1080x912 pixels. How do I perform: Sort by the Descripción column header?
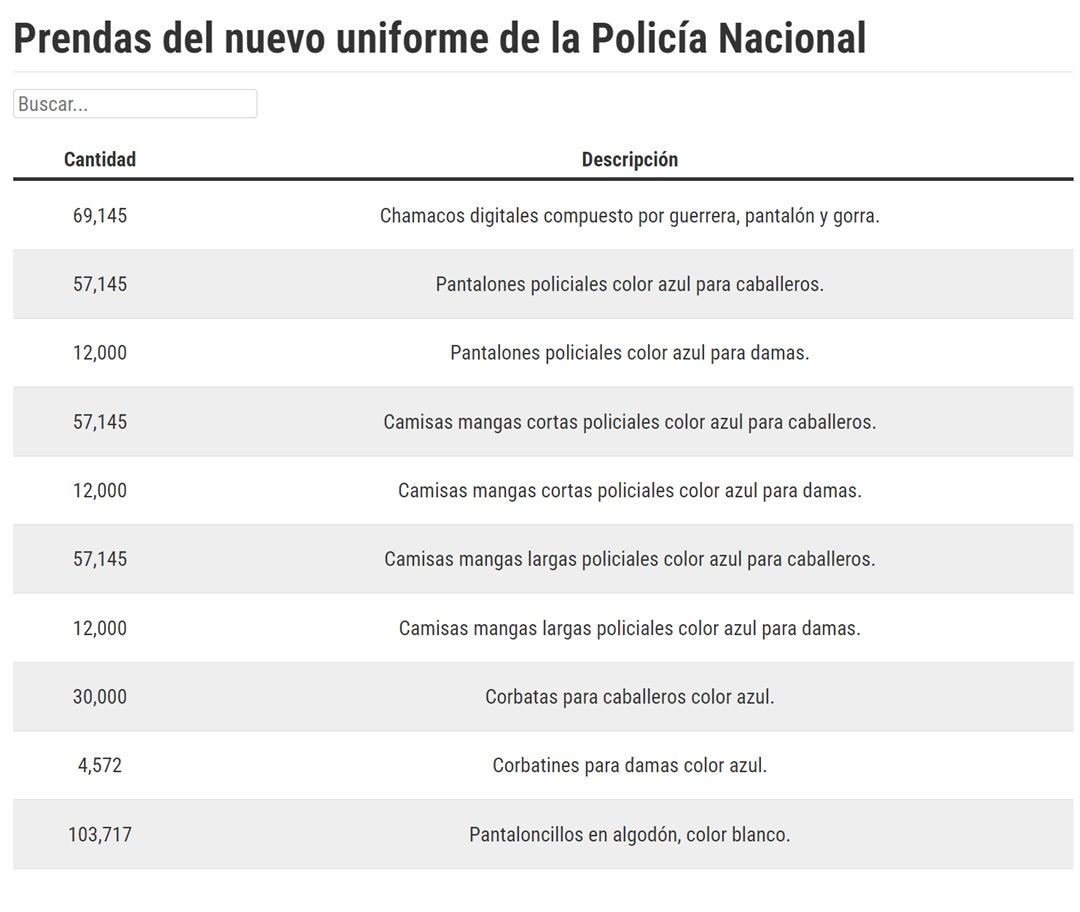630,159
